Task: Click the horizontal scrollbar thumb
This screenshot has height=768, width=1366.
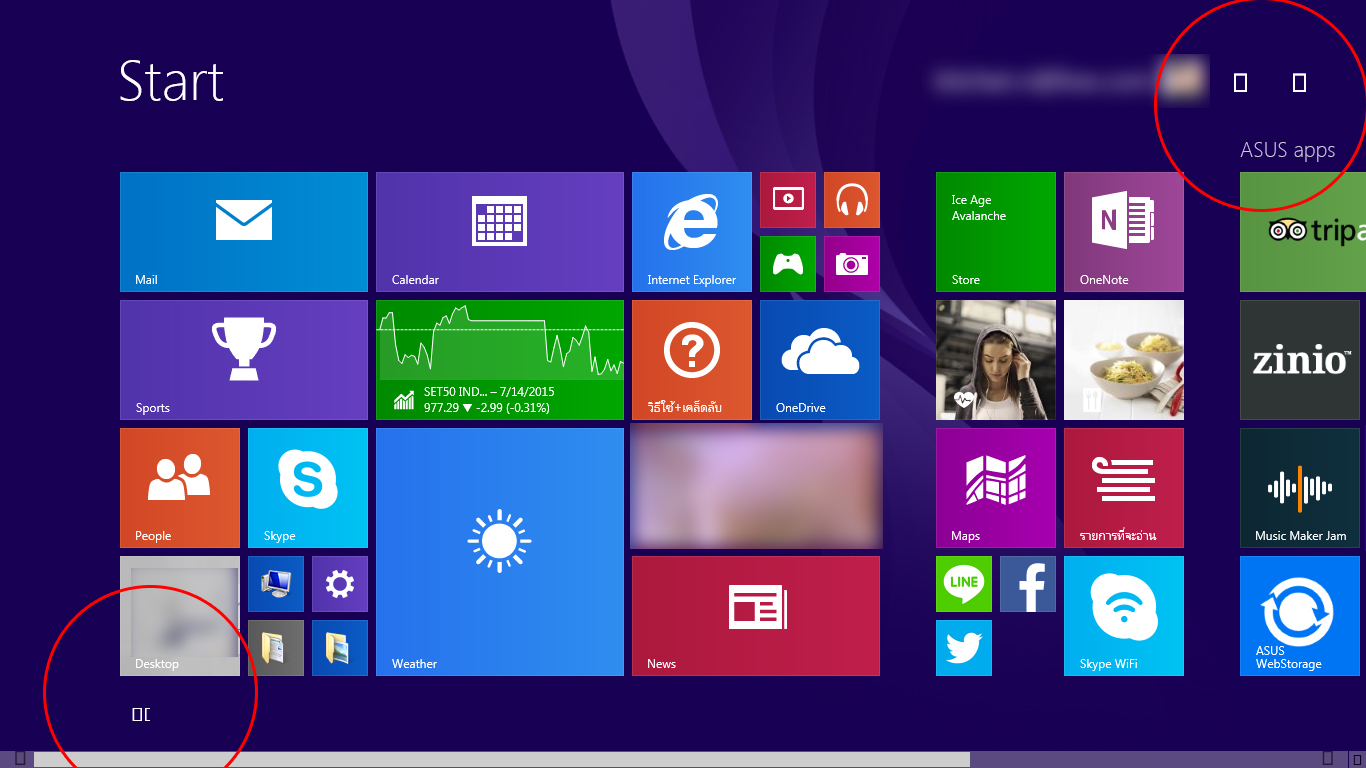Action: (502, 759)
